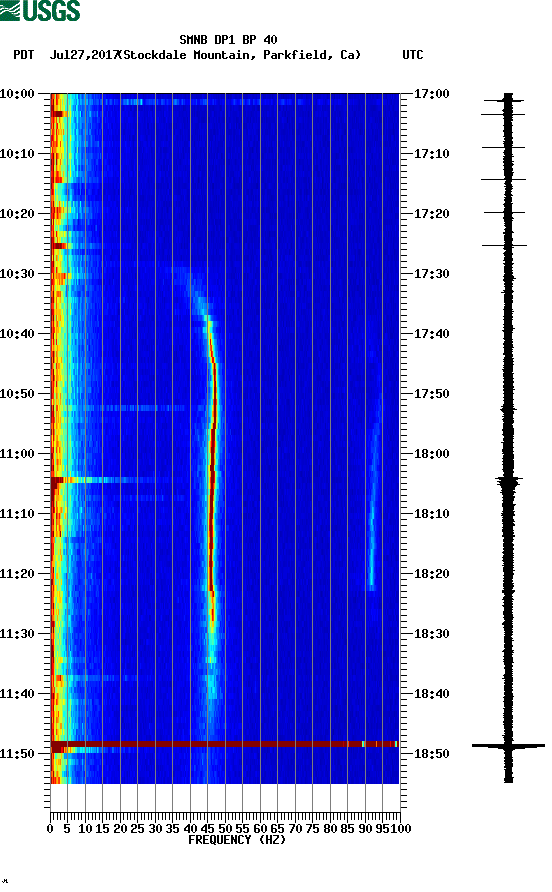Click the '17:40' UTC time label
The height and width of the screenshot is (892, 552).
pyautogui.click(x=431, y=334)
